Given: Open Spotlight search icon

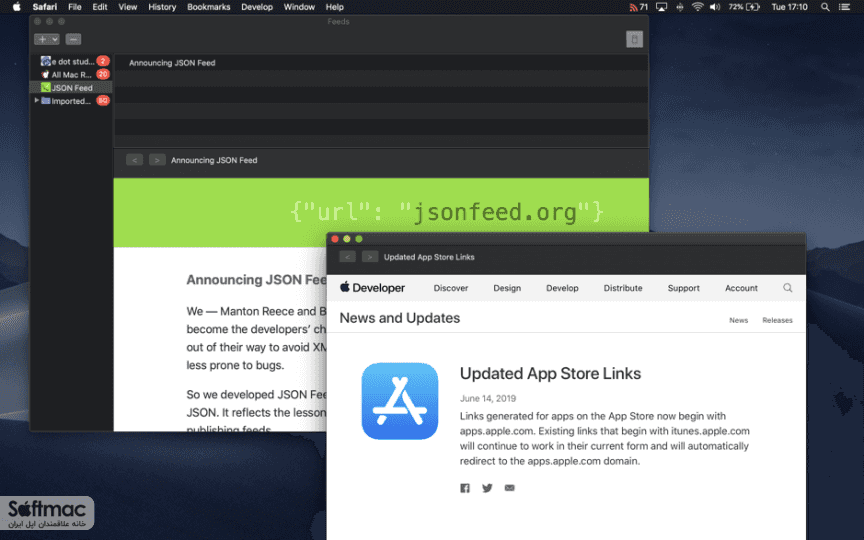Looking at the screenshot, I should tap(825, 7).
